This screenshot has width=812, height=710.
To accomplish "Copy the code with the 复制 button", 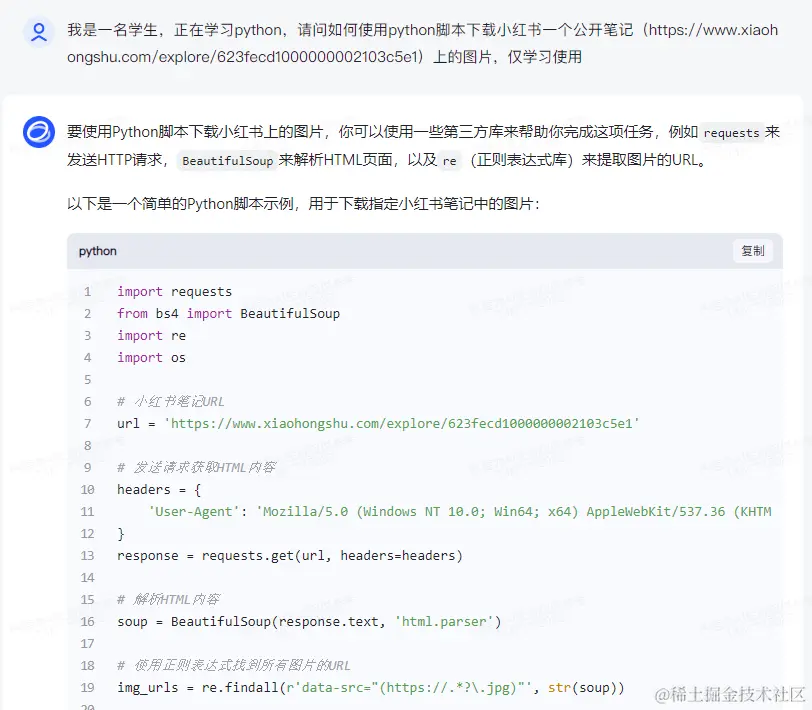I will 752,251.
